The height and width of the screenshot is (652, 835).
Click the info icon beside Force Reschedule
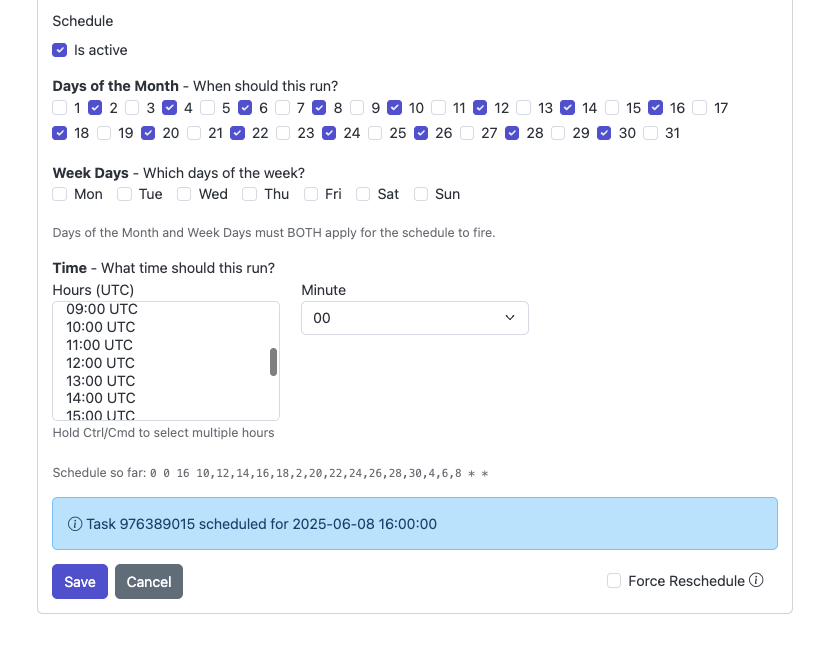pos(756,580)
